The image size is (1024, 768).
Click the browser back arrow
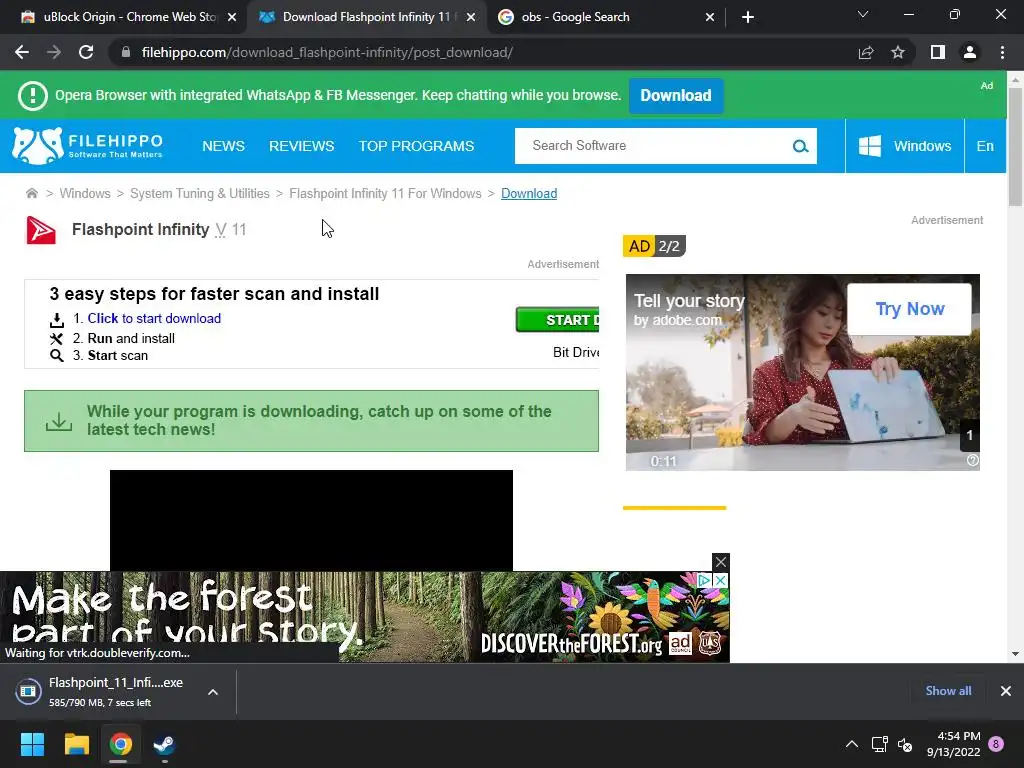(x=22, y=52)
